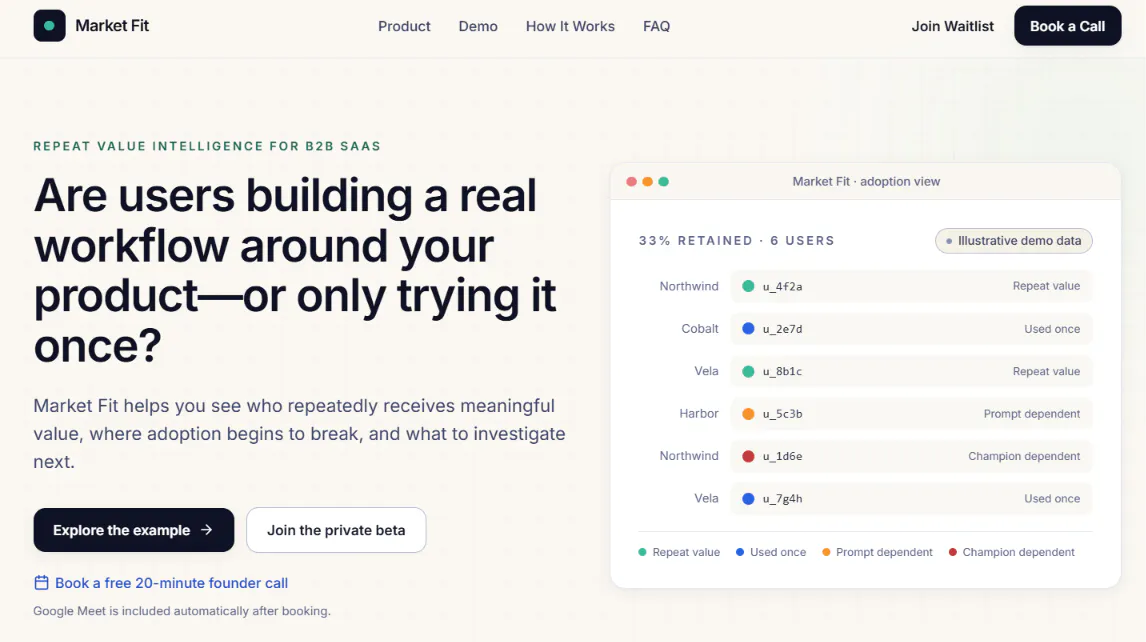Click Repeat value legend entry
The height and width of the screenshot is (642, 1146).
coord(679,552)
